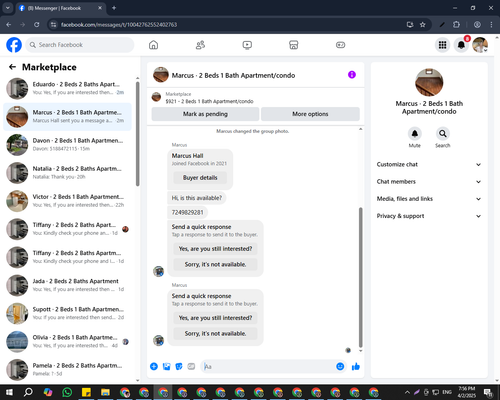
Task: Open Victor 2 Beds 1 Bath conversation
Action: pos(67,201)
